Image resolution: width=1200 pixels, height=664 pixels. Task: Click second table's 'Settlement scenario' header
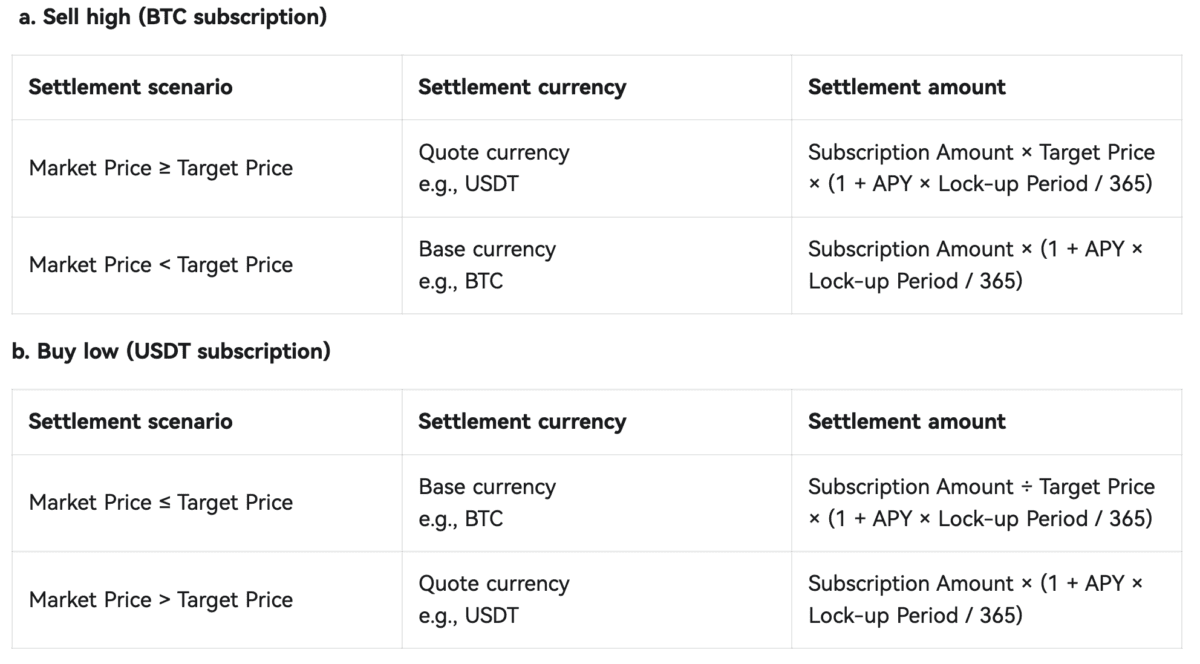point(130,421)
